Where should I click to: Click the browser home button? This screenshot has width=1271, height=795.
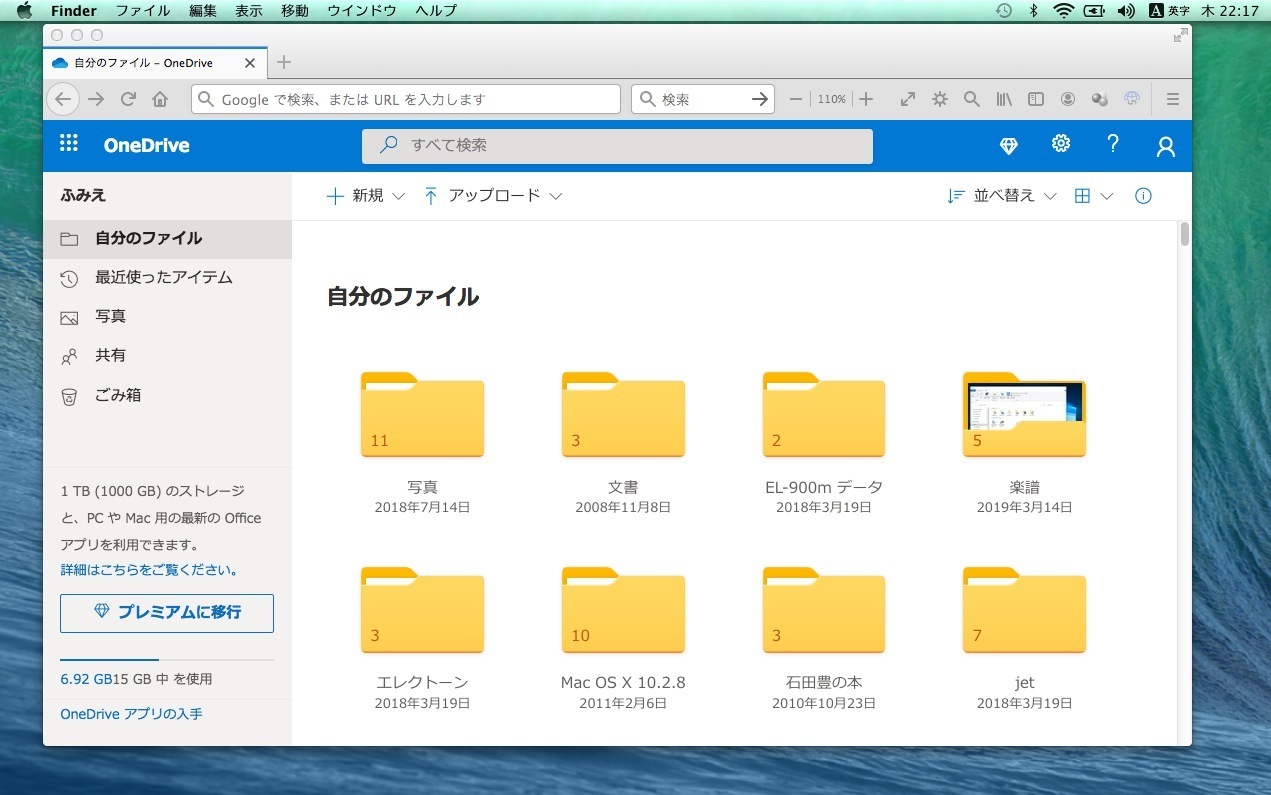click(x=160, y=99)
